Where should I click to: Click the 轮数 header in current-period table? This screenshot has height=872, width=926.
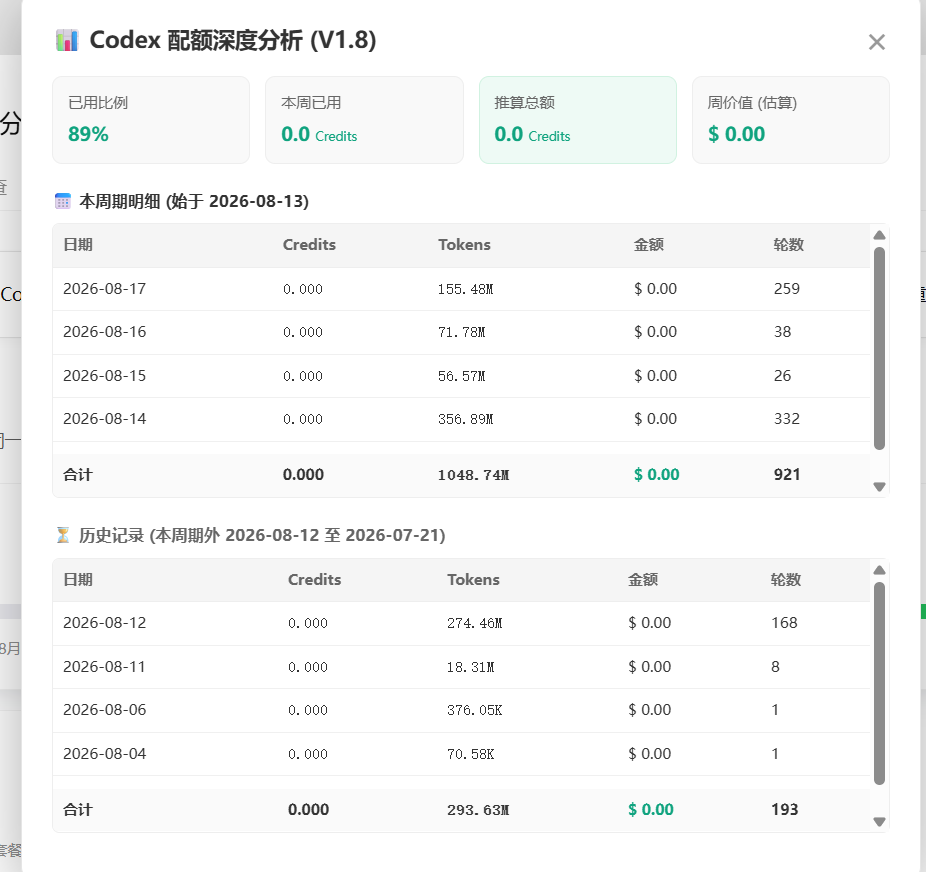(788, 244)
